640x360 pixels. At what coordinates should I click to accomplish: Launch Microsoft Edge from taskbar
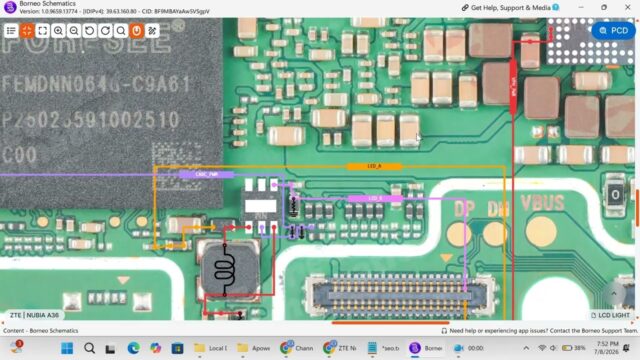click(x=133, y=348)
